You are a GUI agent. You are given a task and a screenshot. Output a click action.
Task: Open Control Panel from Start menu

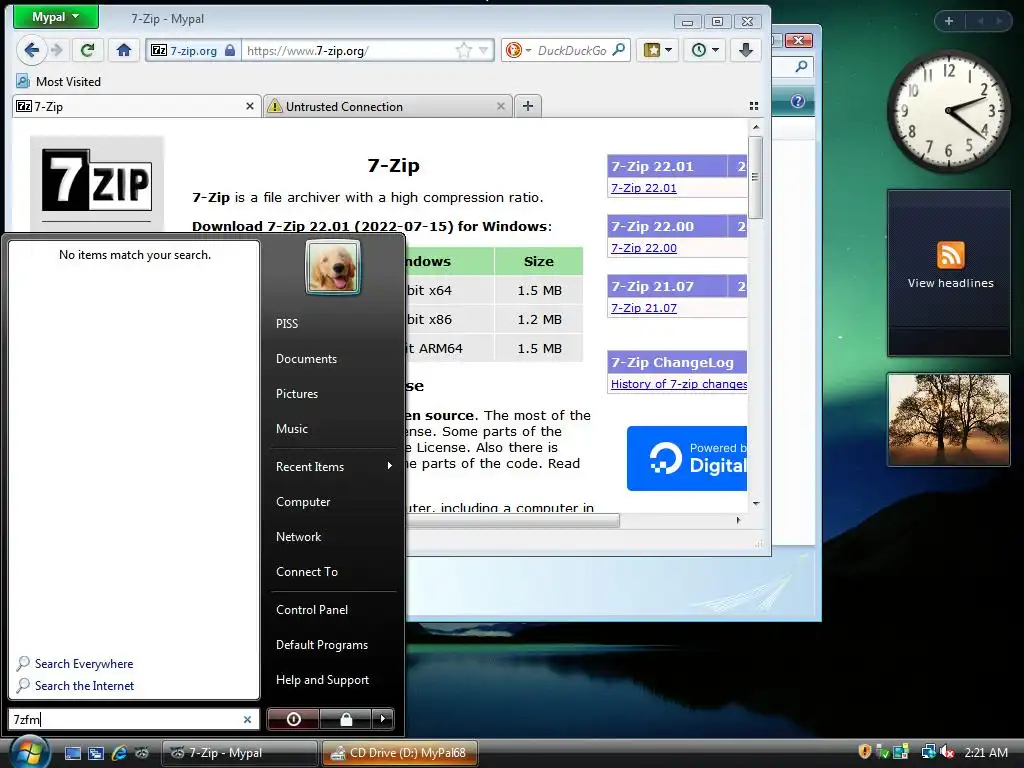click(312, 610)
